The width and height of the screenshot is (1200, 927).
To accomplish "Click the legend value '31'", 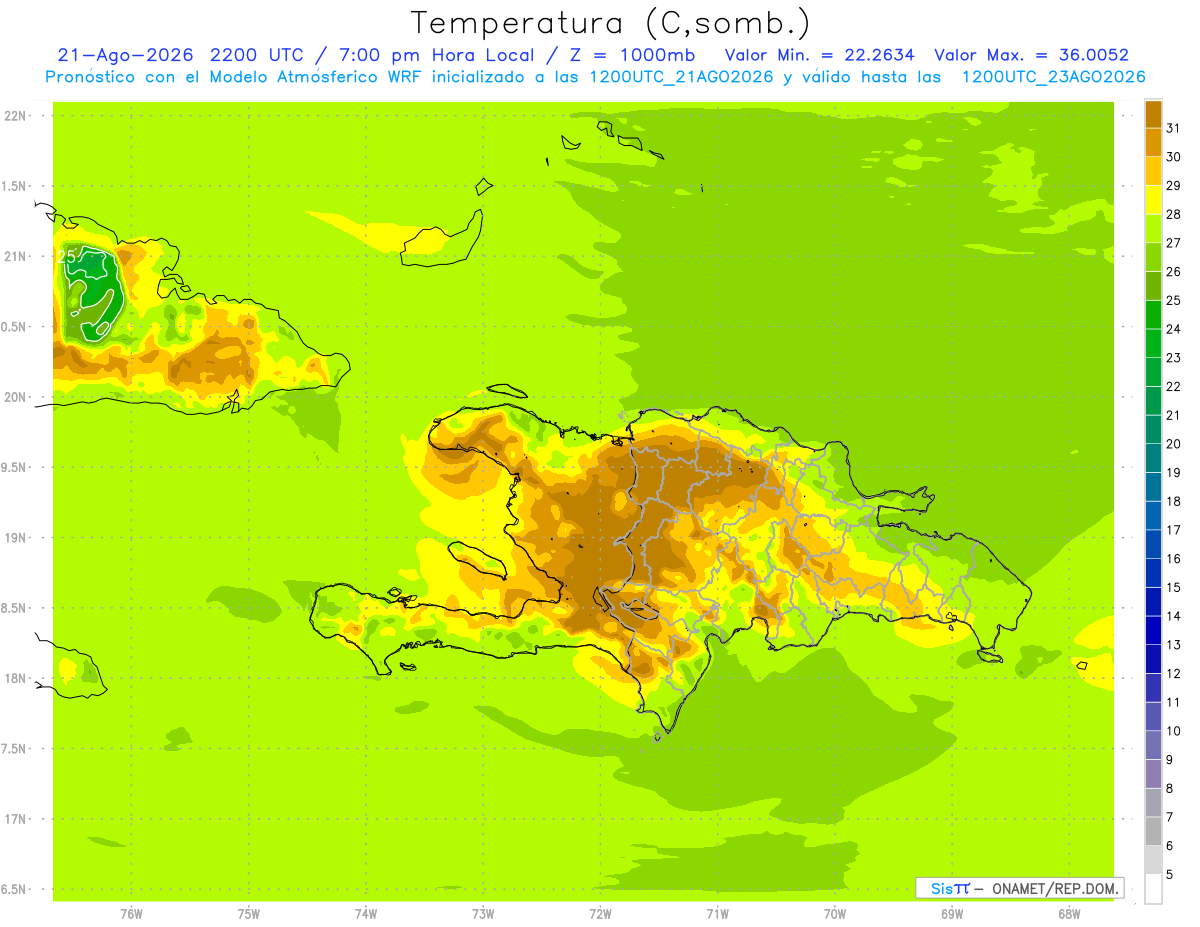I will pyautogui.click(x=1173, y=127).
